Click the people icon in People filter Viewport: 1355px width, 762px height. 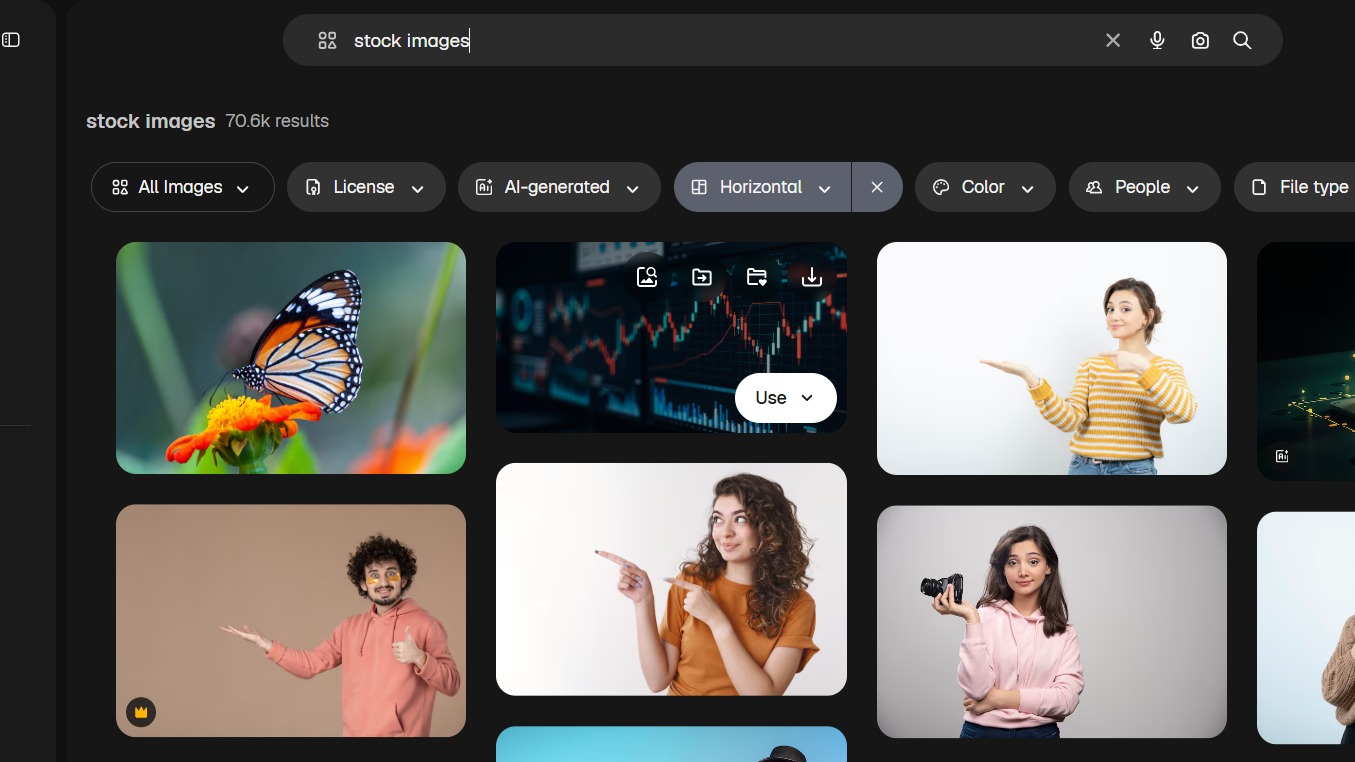pos(1094,187)
